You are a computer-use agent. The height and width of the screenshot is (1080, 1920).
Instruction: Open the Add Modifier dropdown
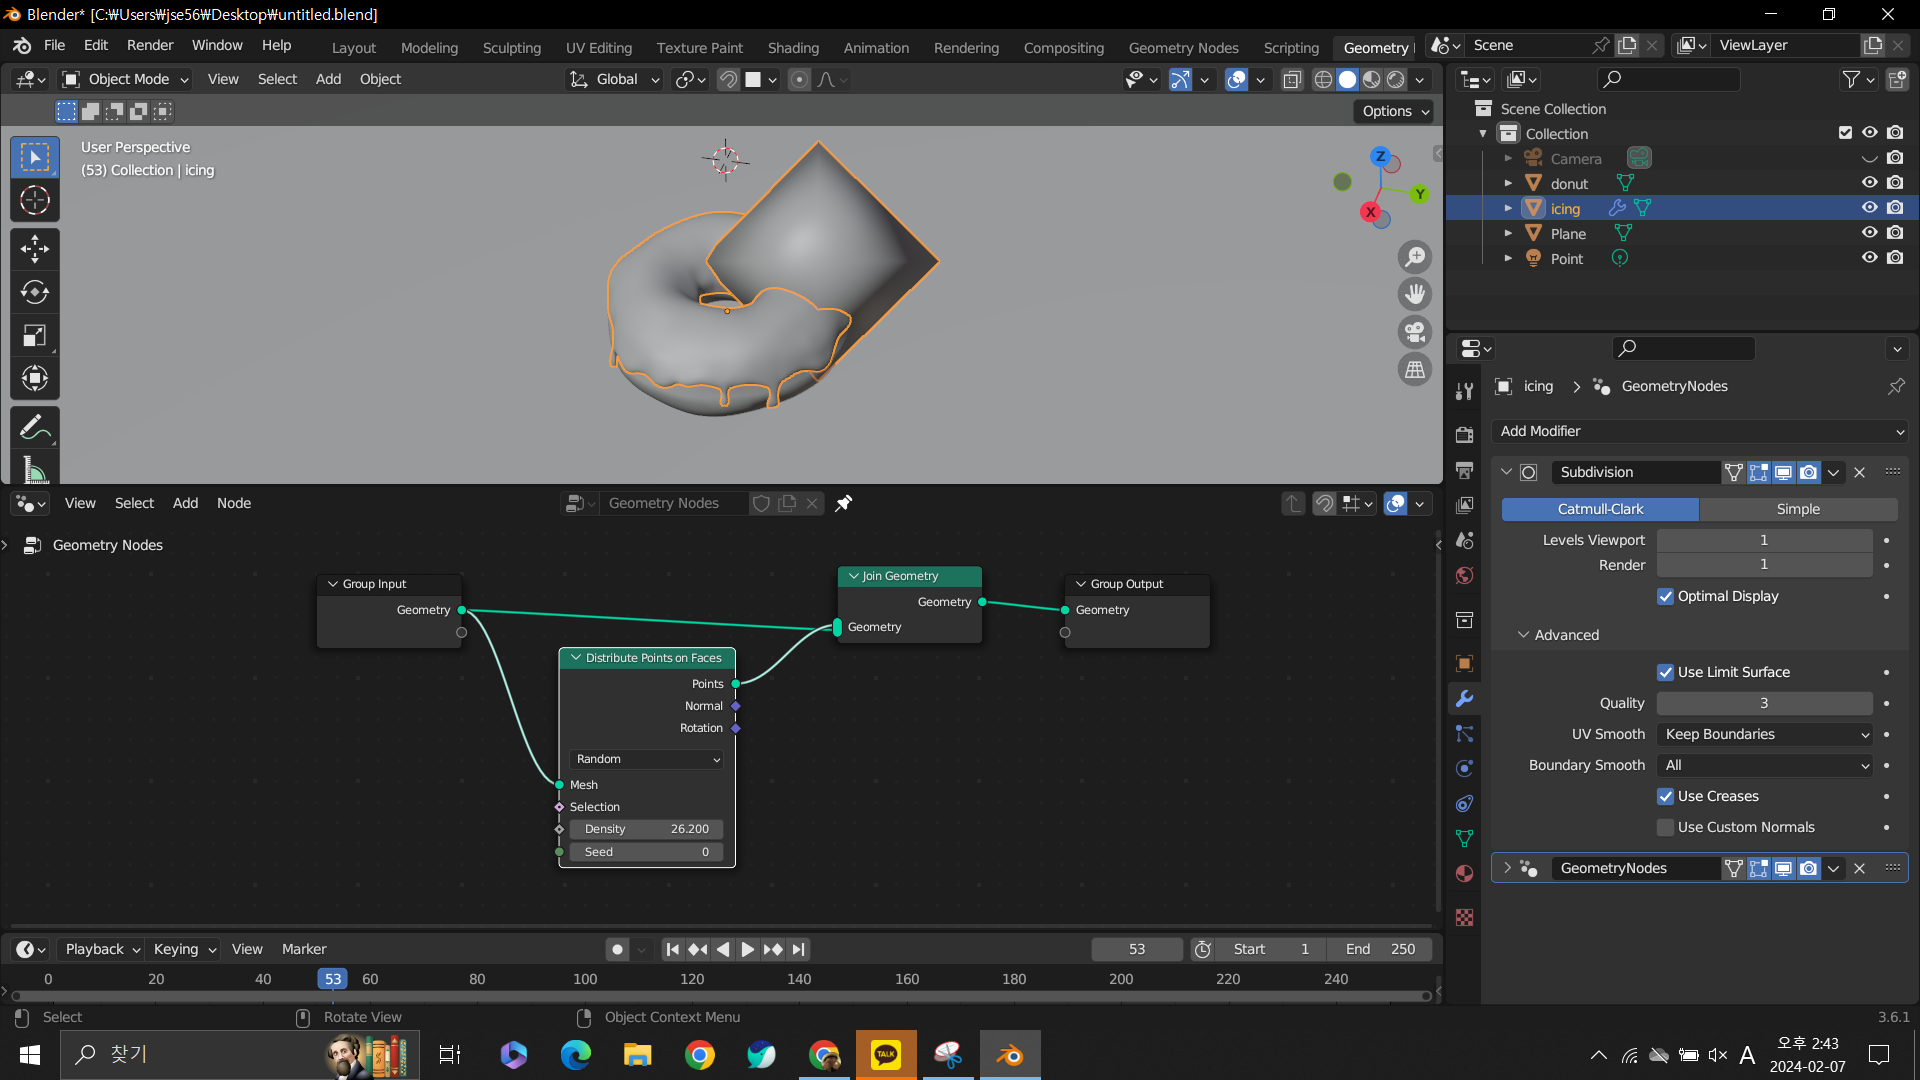point(1699,431)
